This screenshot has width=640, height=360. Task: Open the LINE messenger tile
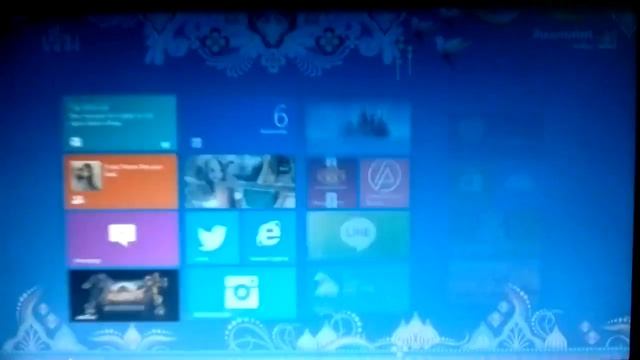358,235
